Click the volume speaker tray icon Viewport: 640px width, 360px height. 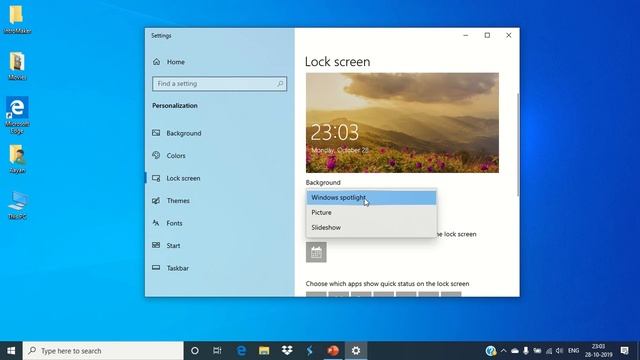pos(560,351)
